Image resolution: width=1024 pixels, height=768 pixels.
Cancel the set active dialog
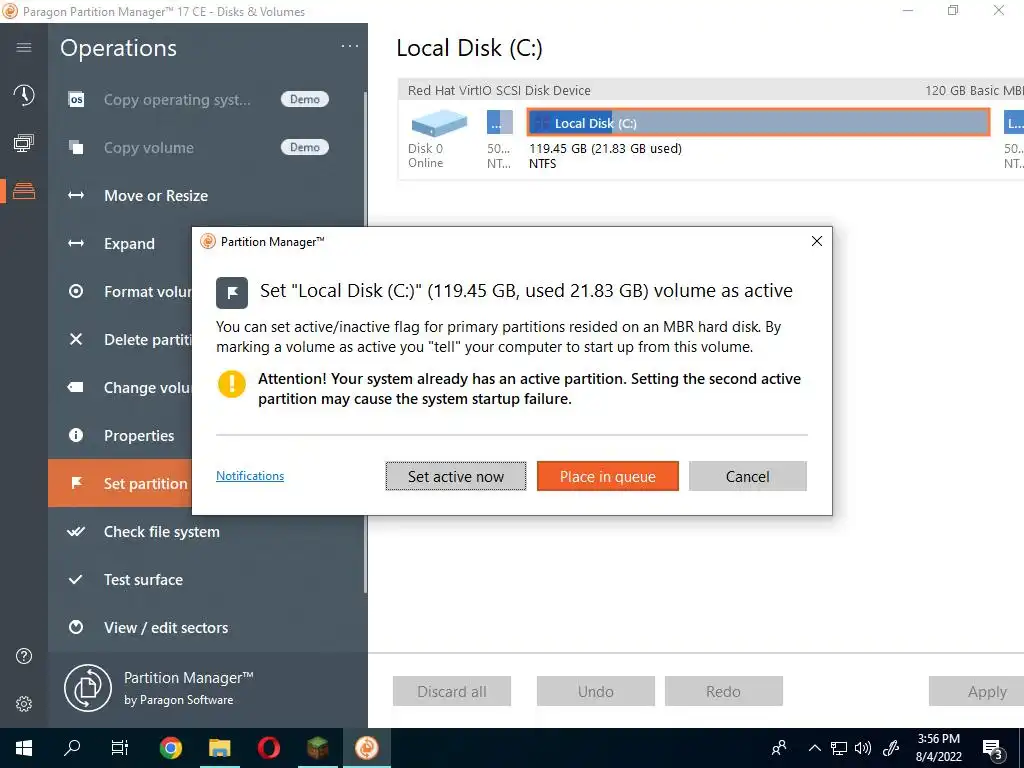tap(748, 476)
